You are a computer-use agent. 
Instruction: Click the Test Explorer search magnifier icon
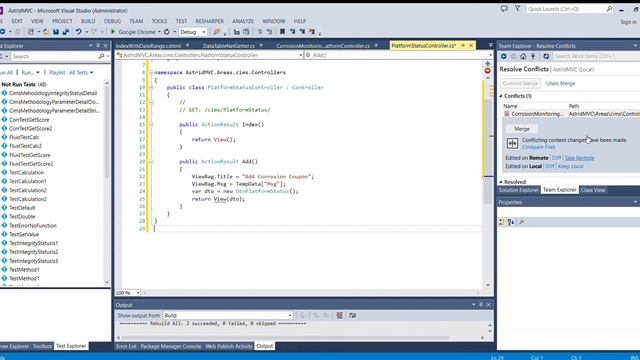pos(101,56)
